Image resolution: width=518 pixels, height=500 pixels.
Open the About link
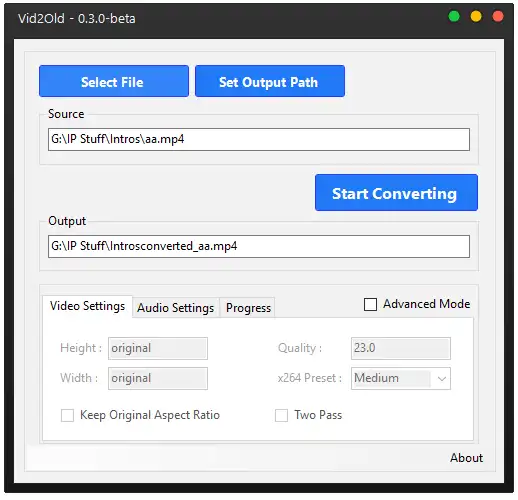[466, 458]
